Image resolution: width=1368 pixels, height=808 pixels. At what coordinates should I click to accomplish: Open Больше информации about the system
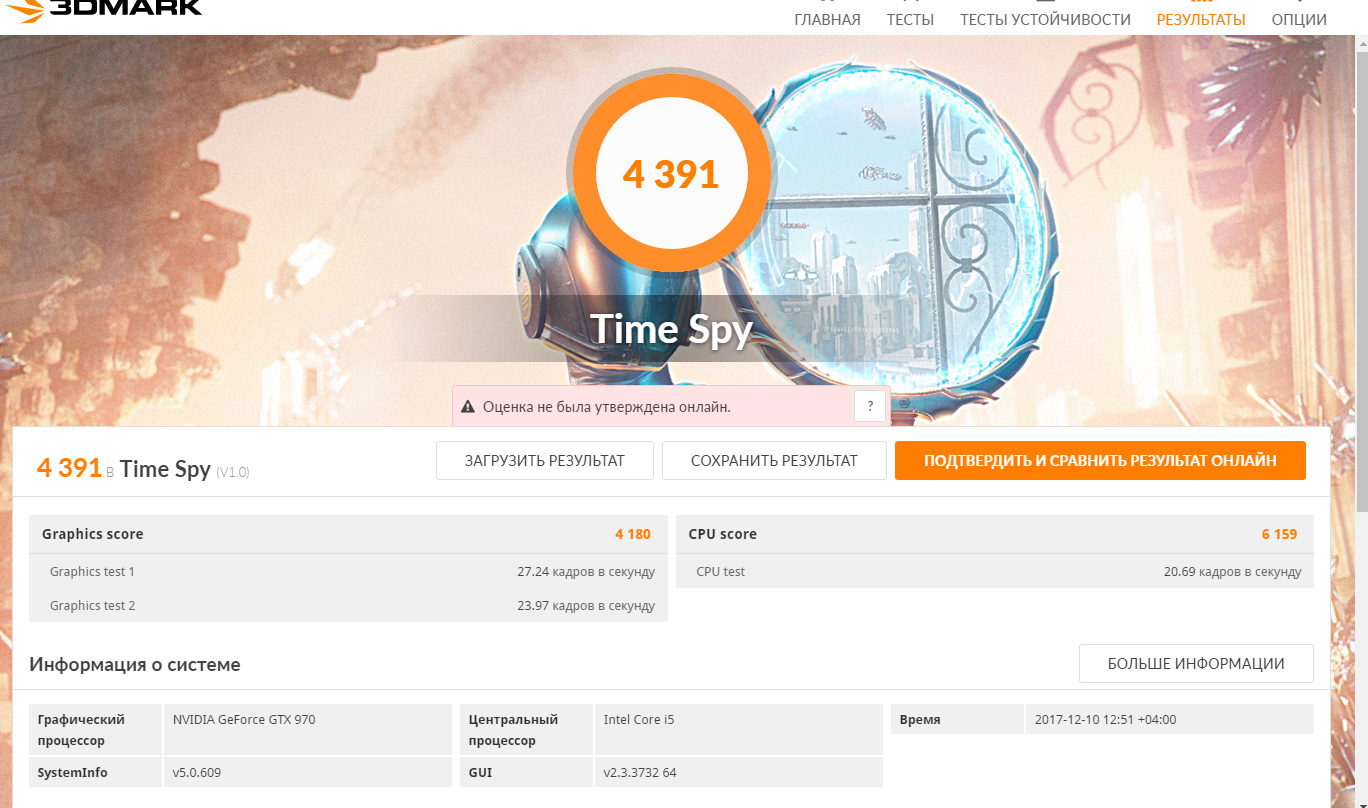click(1196, 664)
